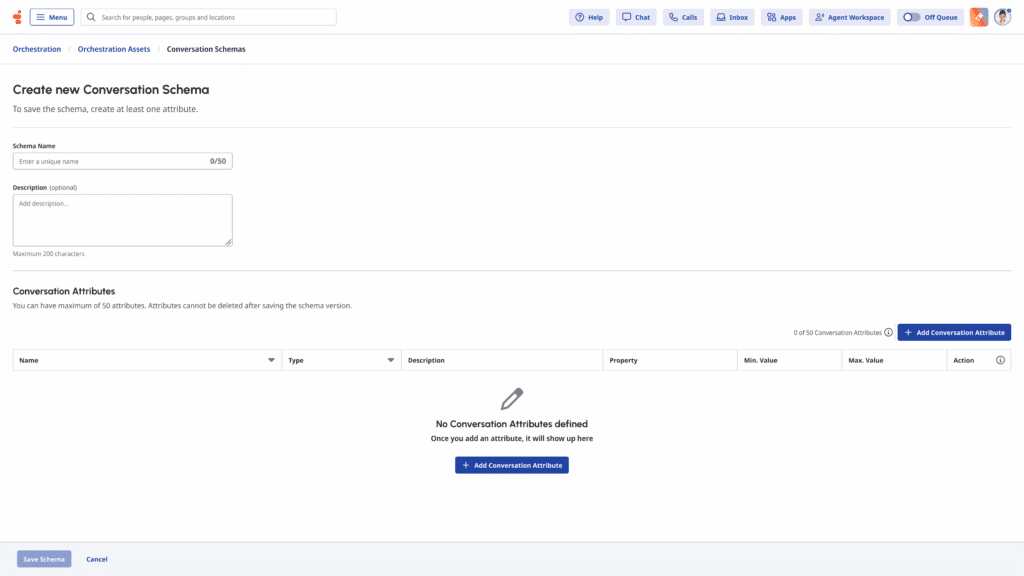Viewport: 1024px width, 576px height.
Task: Open the hamburger Menu
Action: 51,17
